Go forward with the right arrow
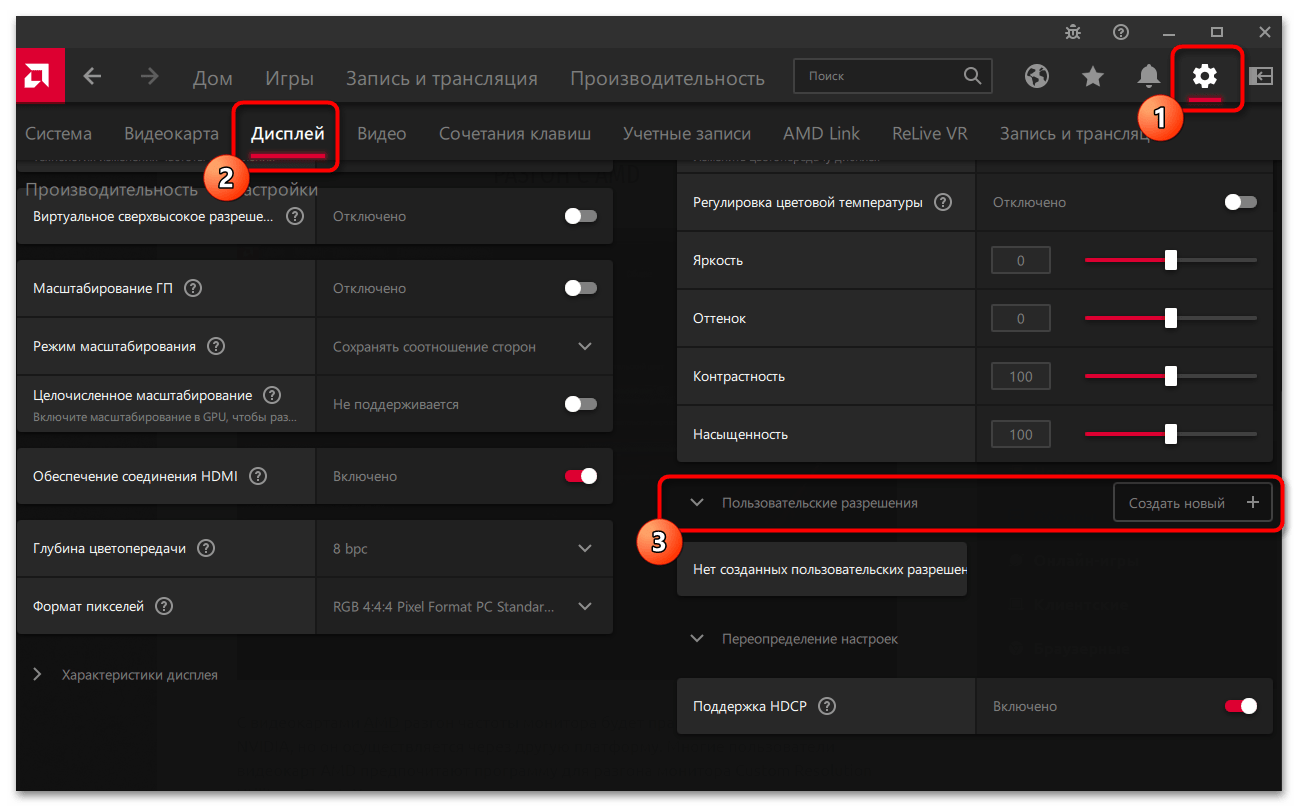1298x807 pixels. 149,76
